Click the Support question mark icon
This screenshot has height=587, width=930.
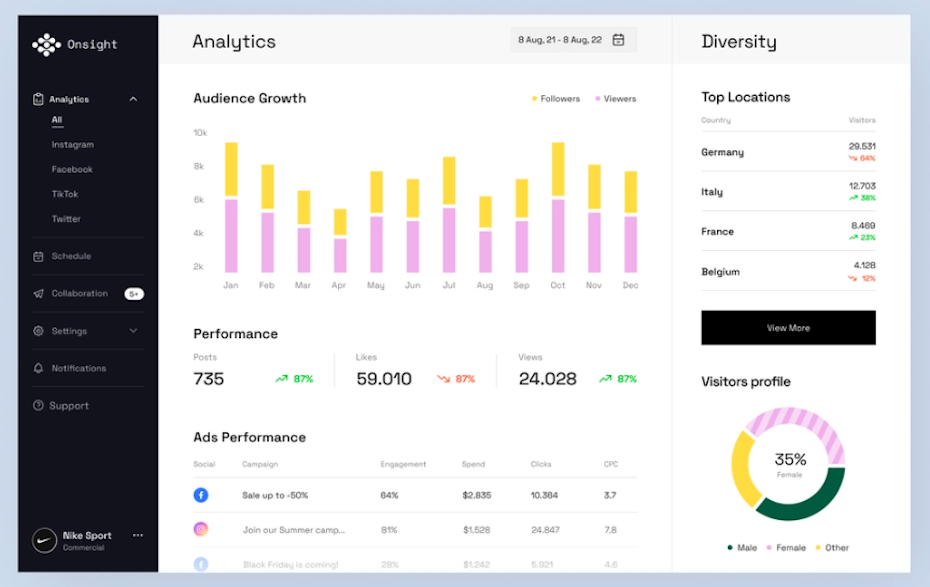click(x=38, y=406)
